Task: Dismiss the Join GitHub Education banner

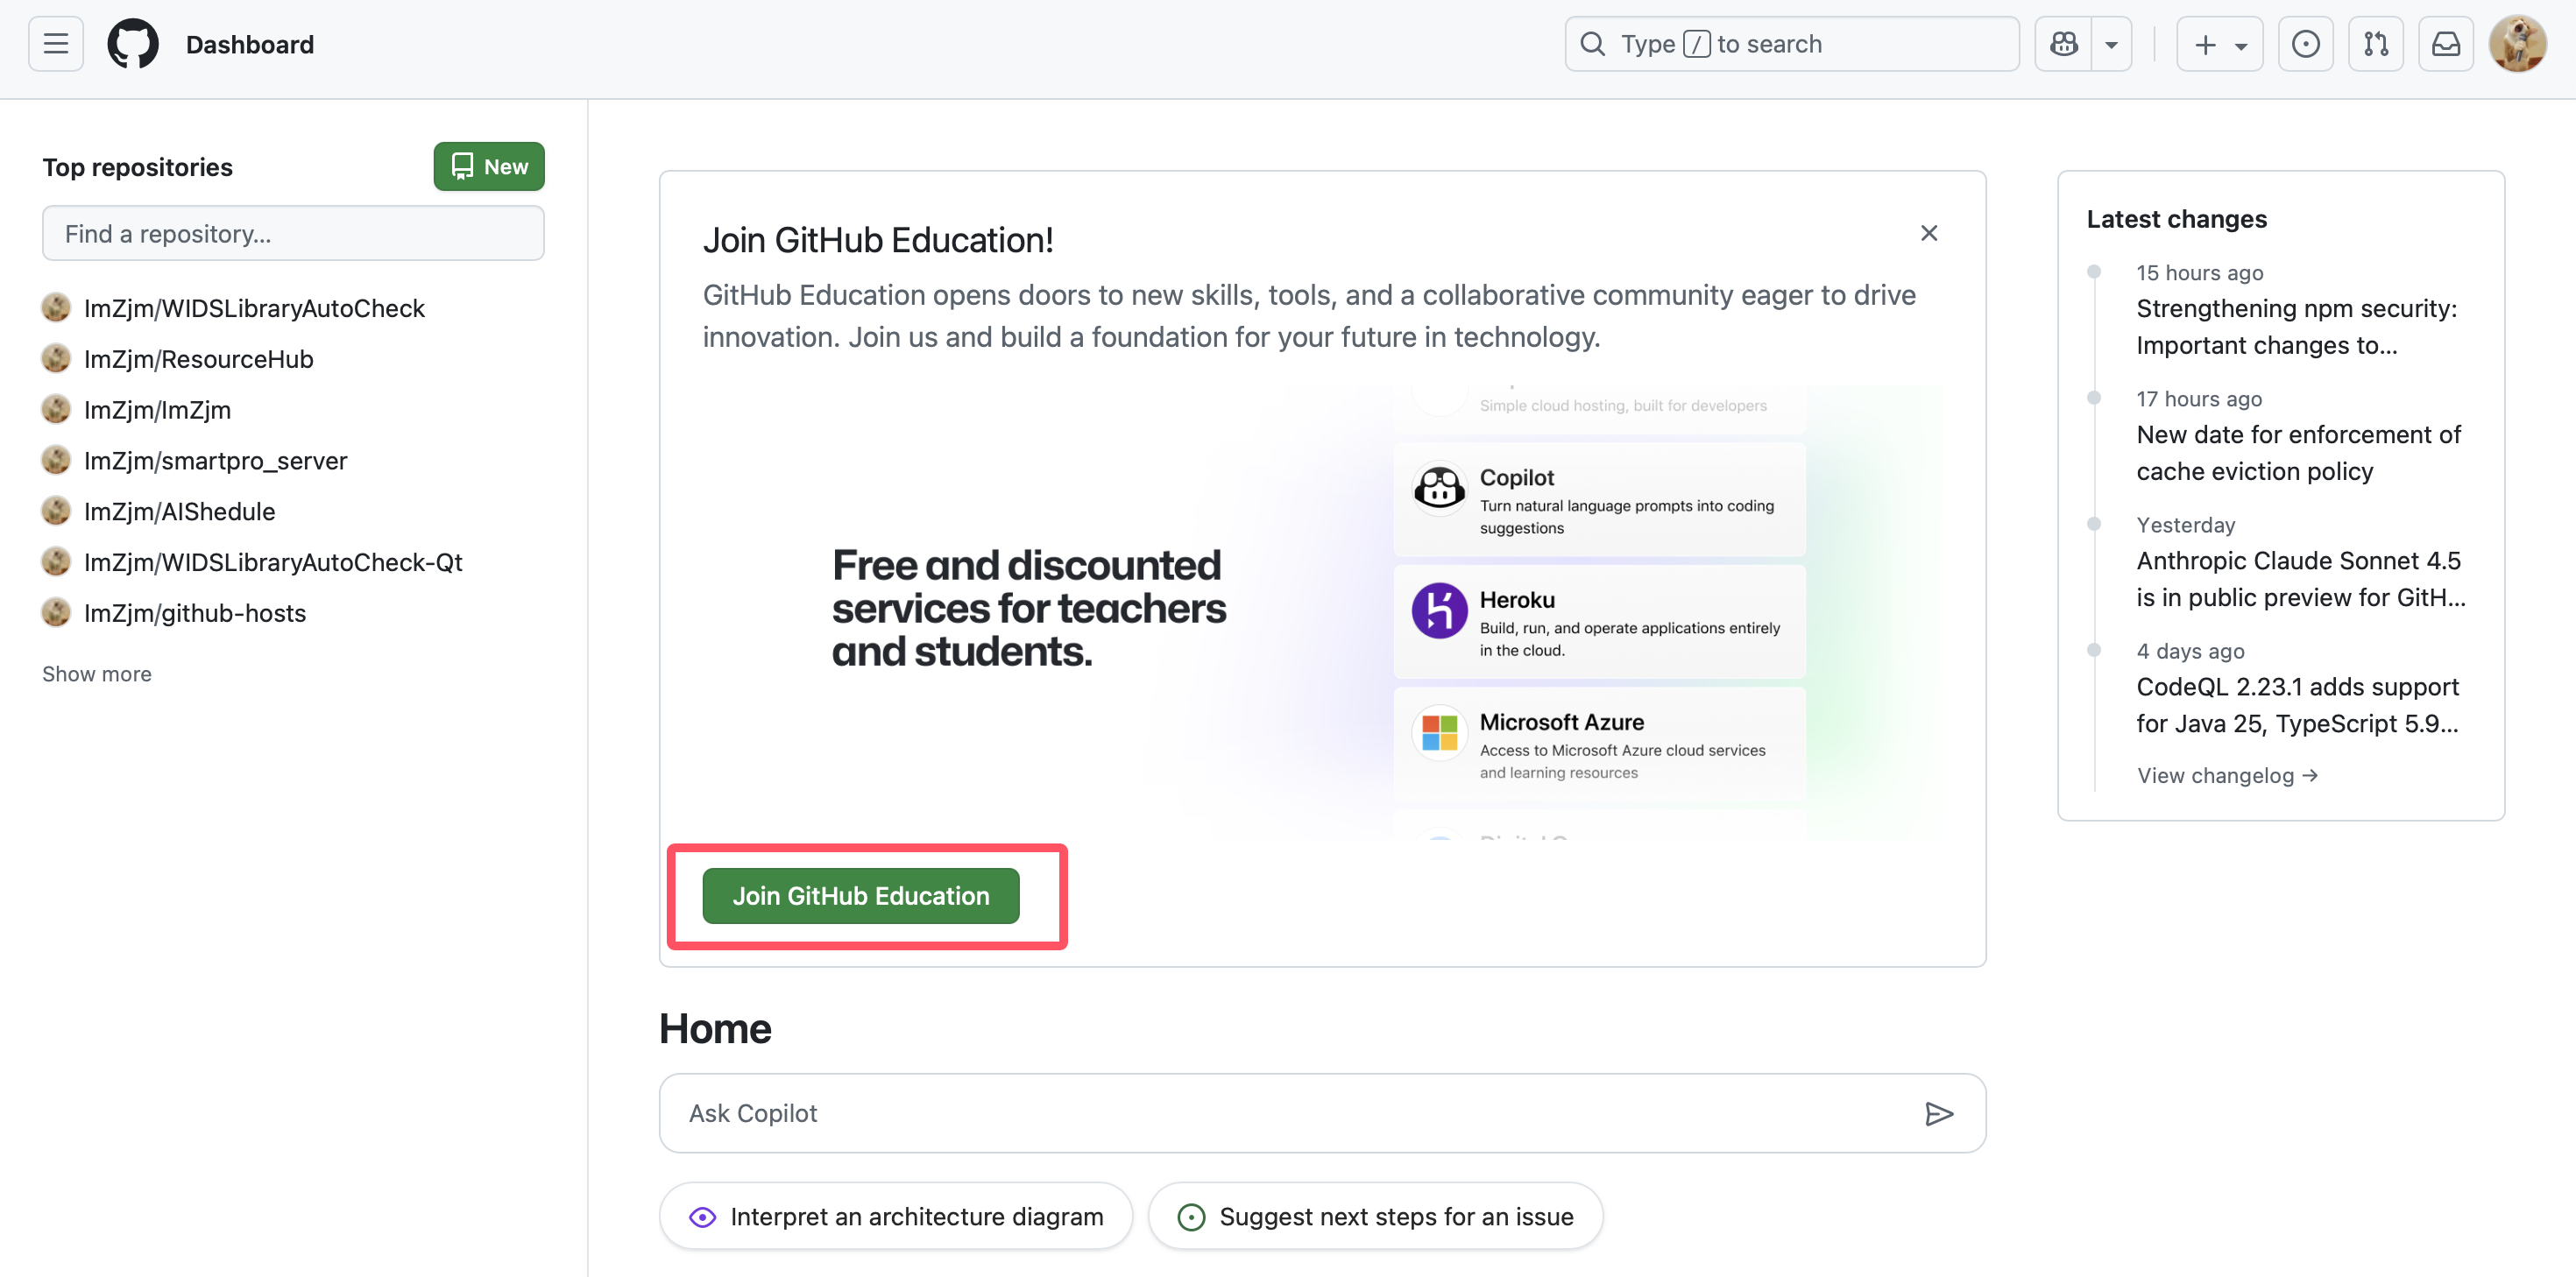Action: [1928, 233]
